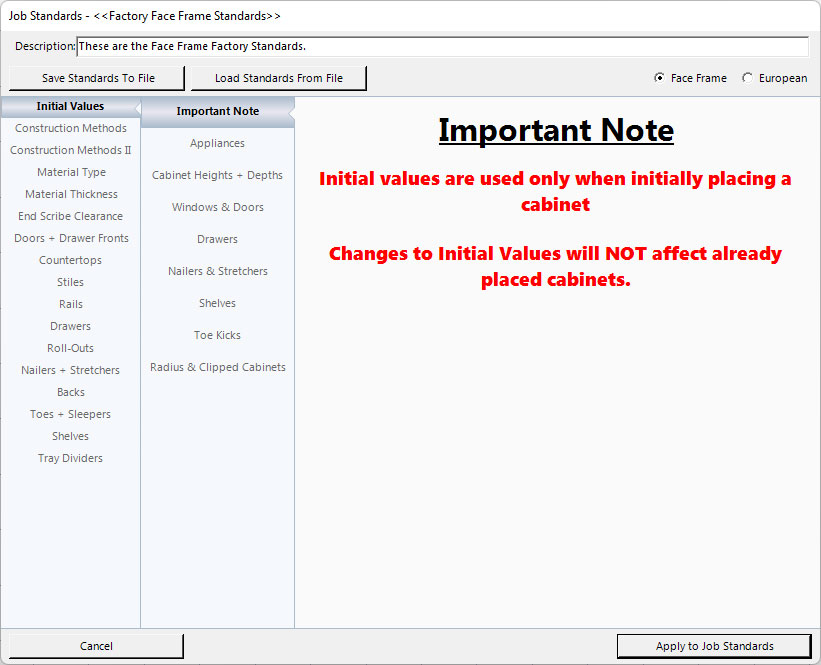Open the Construction Methods category

point(71,128)
